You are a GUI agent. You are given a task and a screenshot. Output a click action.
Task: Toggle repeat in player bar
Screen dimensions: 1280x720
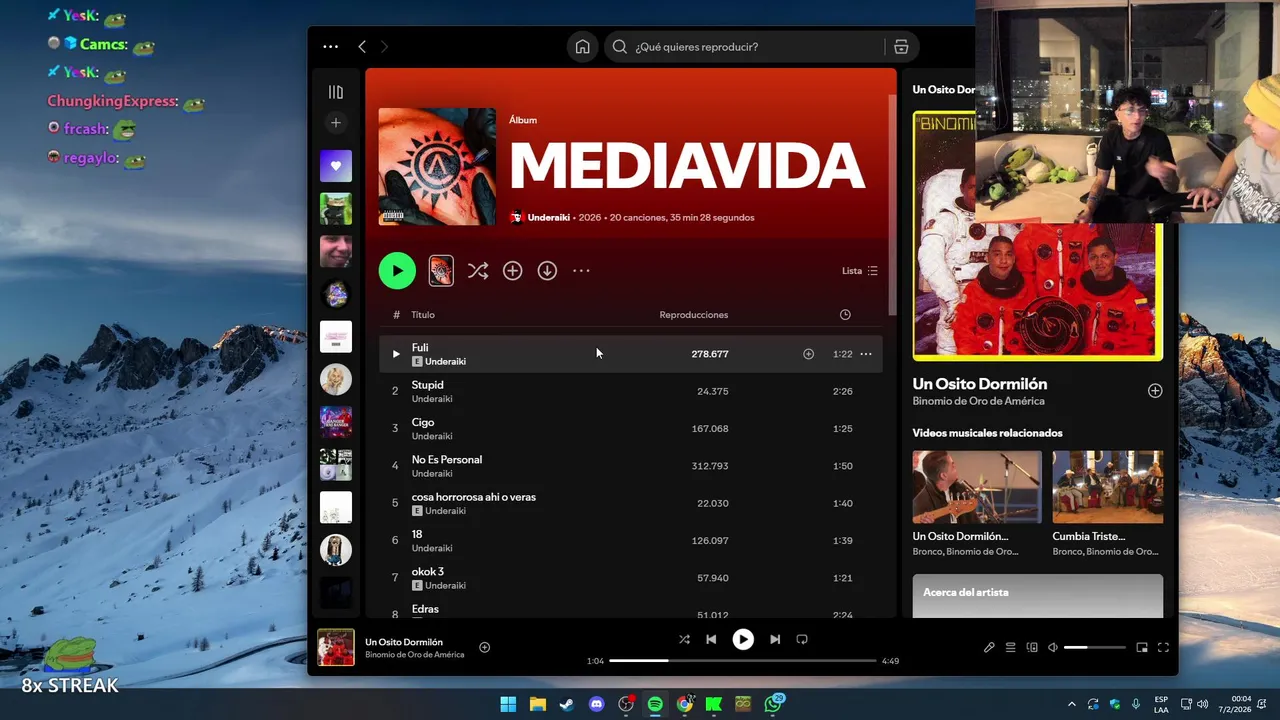click(802, 639)
